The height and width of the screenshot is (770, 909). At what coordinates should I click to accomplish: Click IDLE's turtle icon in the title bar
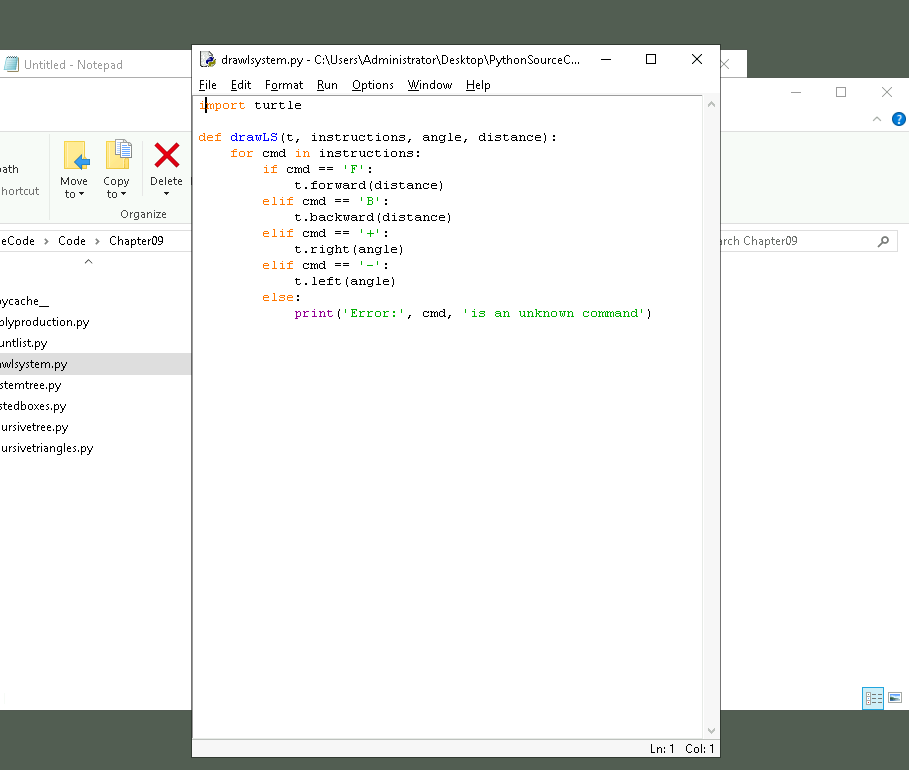[x=209, y=59]
